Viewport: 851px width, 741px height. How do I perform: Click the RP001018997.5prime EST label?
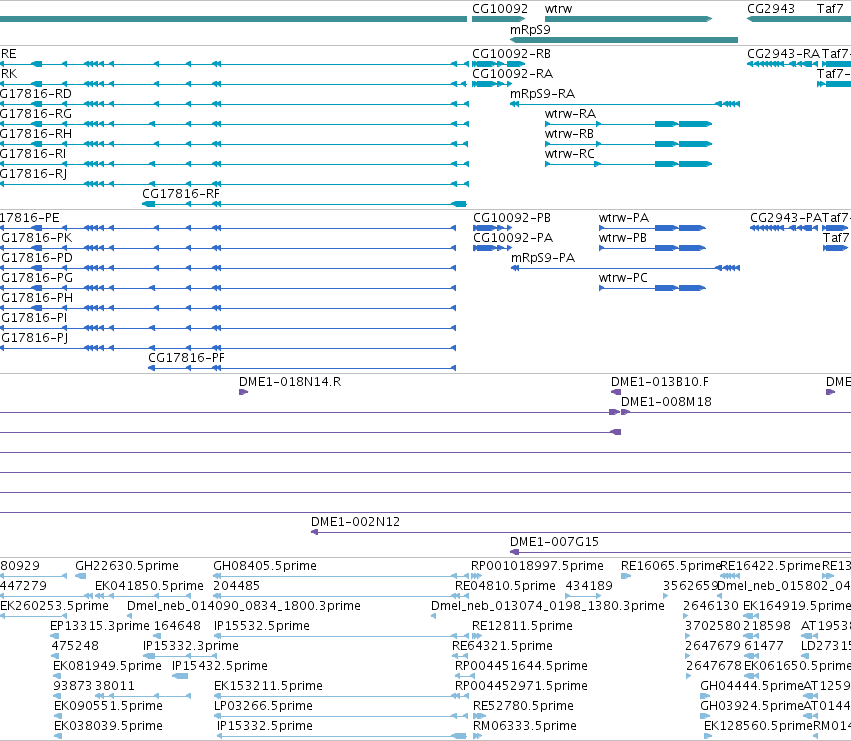(537, 566)
